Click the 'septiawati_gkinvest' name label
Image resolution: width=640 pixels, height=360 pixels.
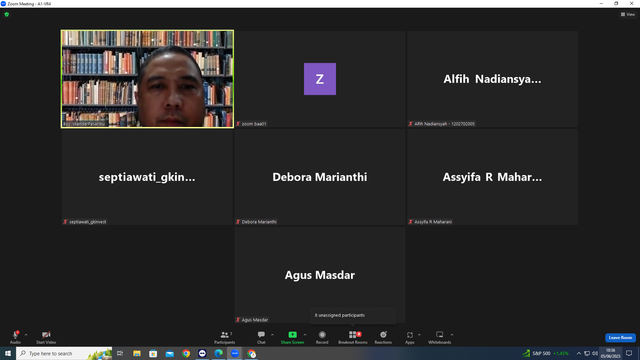coord(88,222)
